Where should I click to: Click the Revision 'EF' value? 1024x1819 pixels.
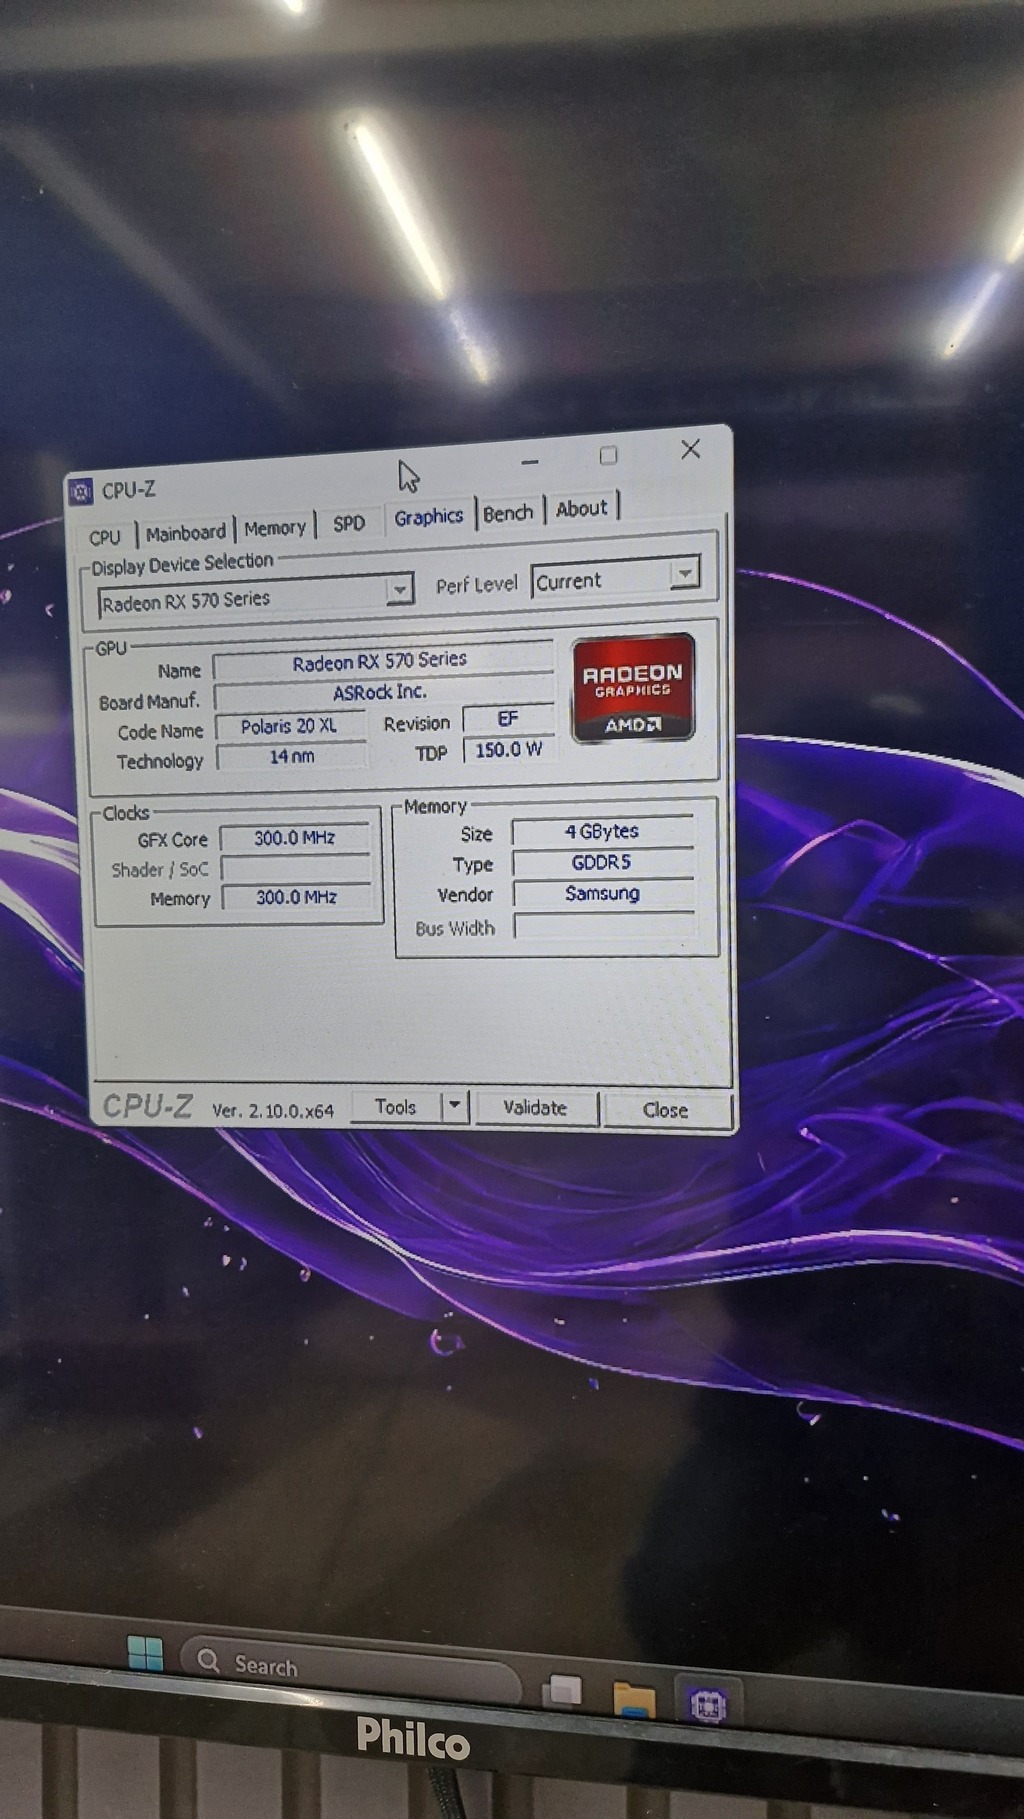click(508, 718)
